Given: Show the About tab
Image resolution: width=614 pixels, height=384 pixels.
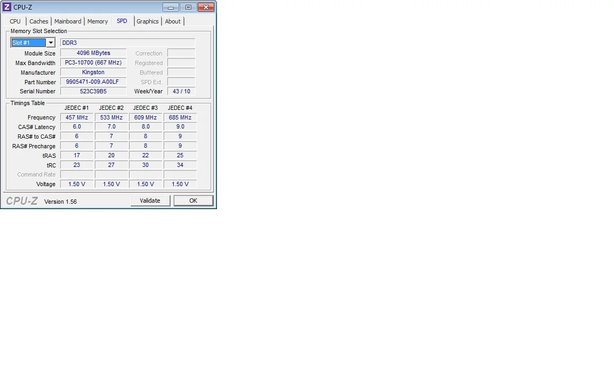Looking at the screenshot, I should 173,22.
